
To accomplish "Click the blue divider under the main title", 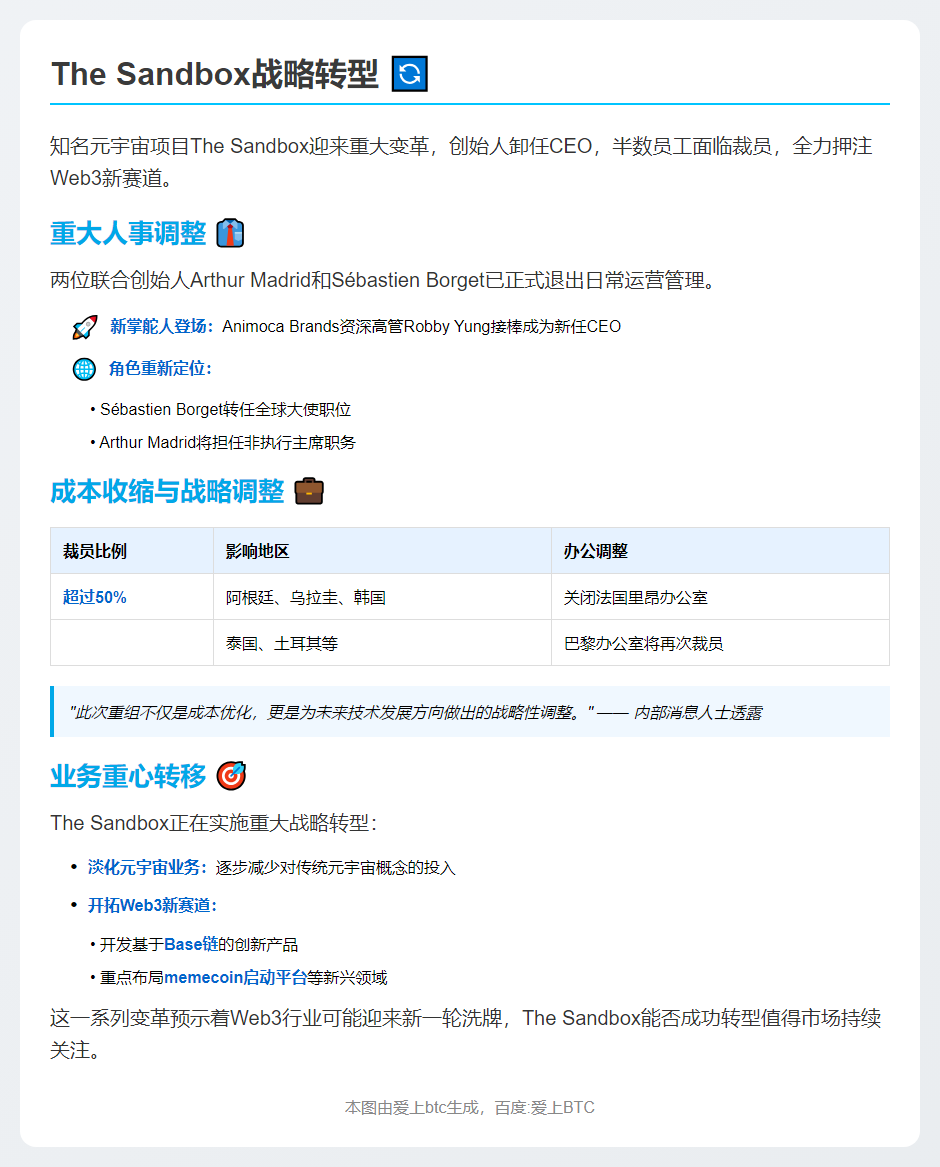I will pyautogui.click(x=470, y=103).
